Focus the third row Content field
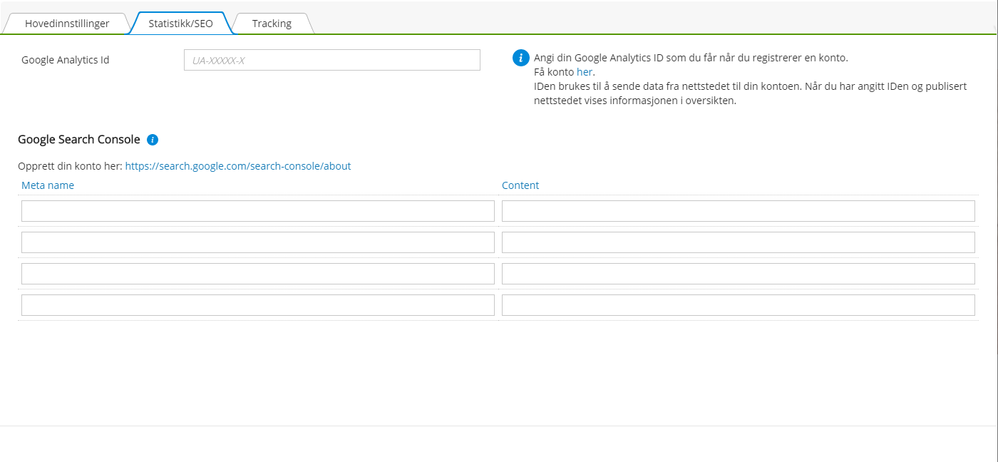 738,274
